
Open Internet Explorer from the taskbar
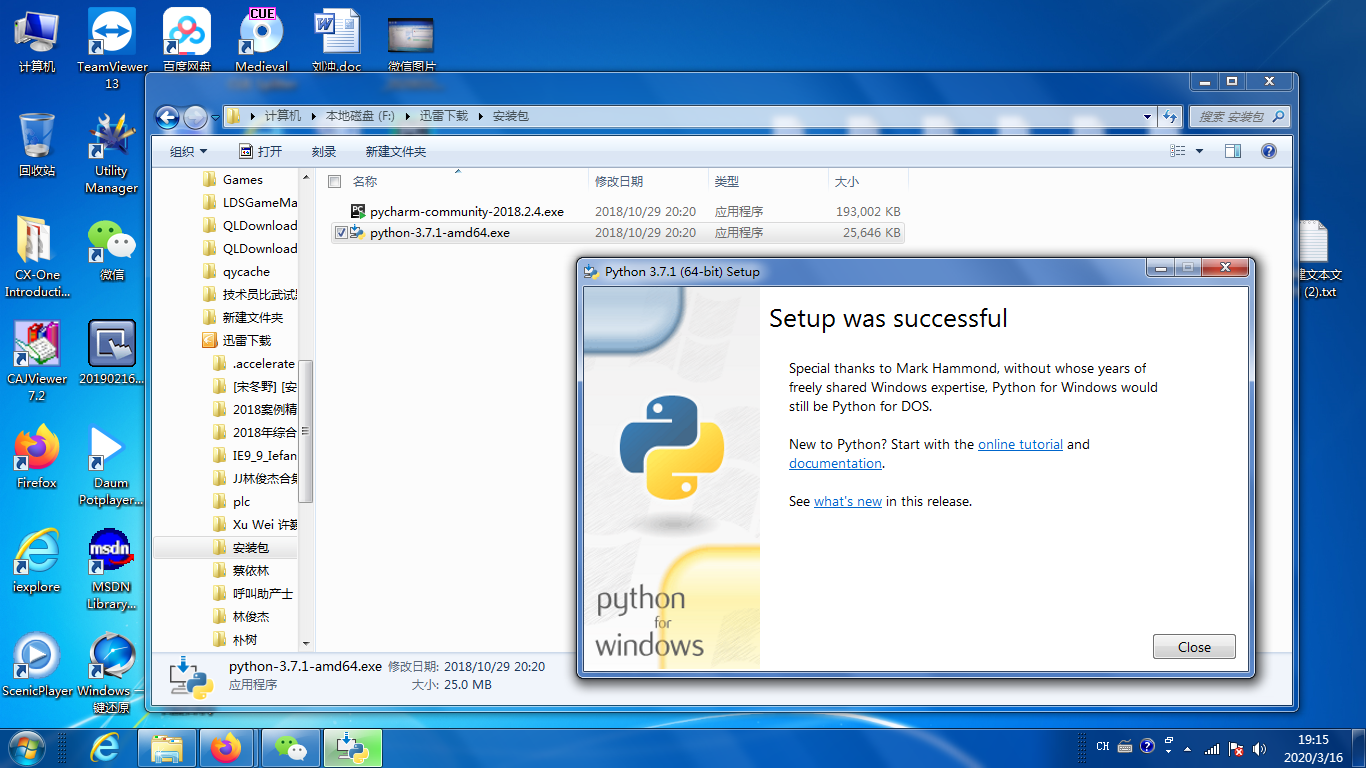point(105,748)
